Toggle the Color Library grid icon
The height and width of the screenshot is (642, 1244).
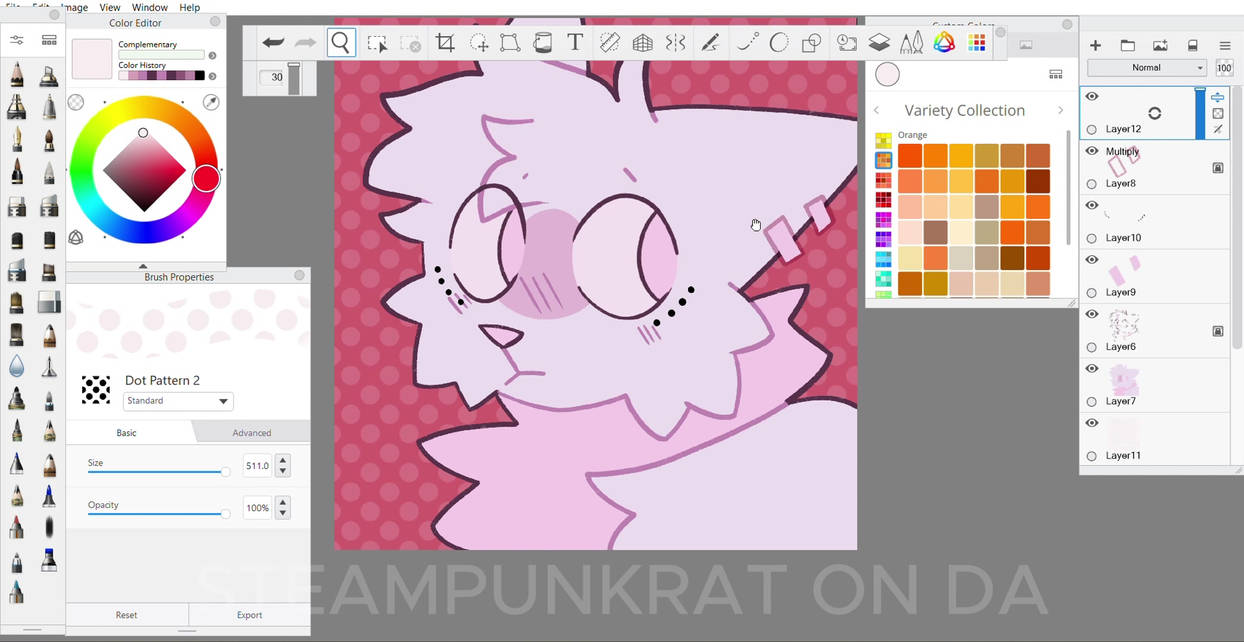[977, 43]
